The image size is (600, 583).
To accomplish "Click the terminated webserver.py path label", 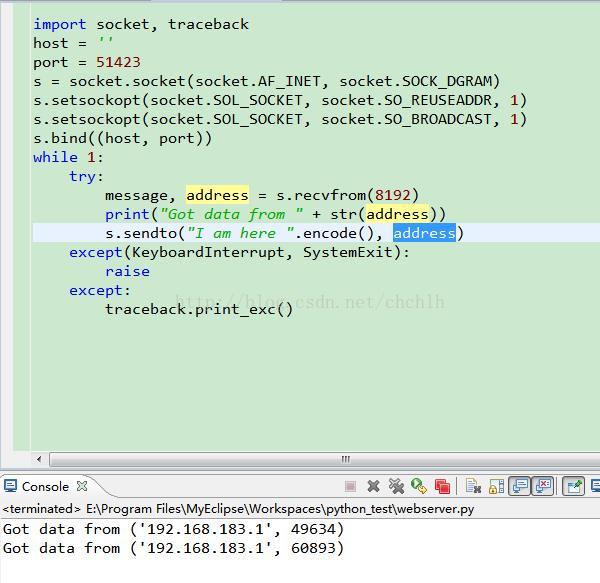I will point(238,509).
